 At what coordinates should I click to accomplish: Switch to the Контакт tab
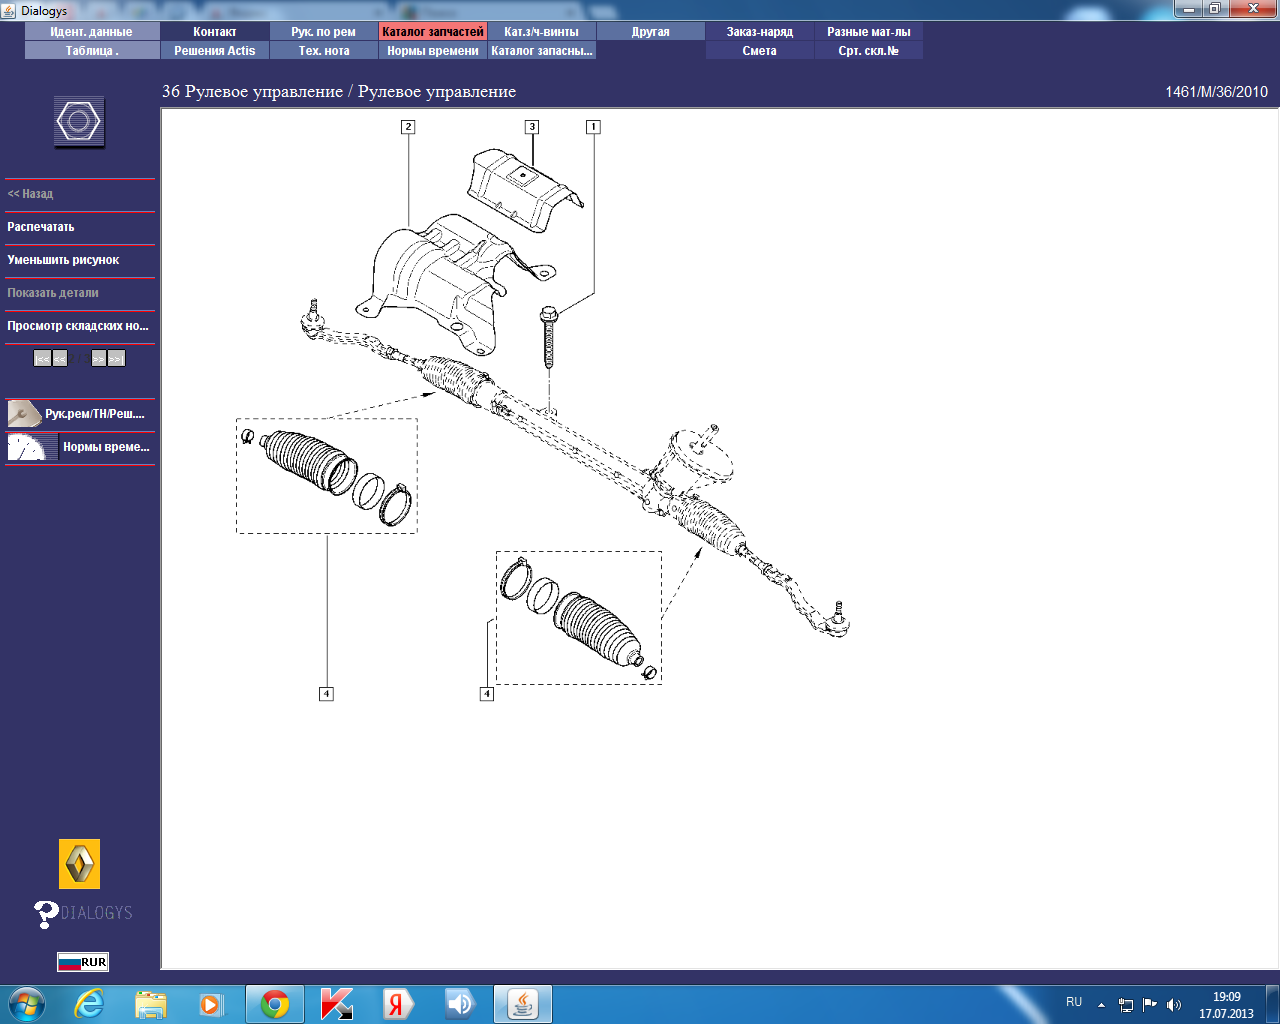click(215, 32)
